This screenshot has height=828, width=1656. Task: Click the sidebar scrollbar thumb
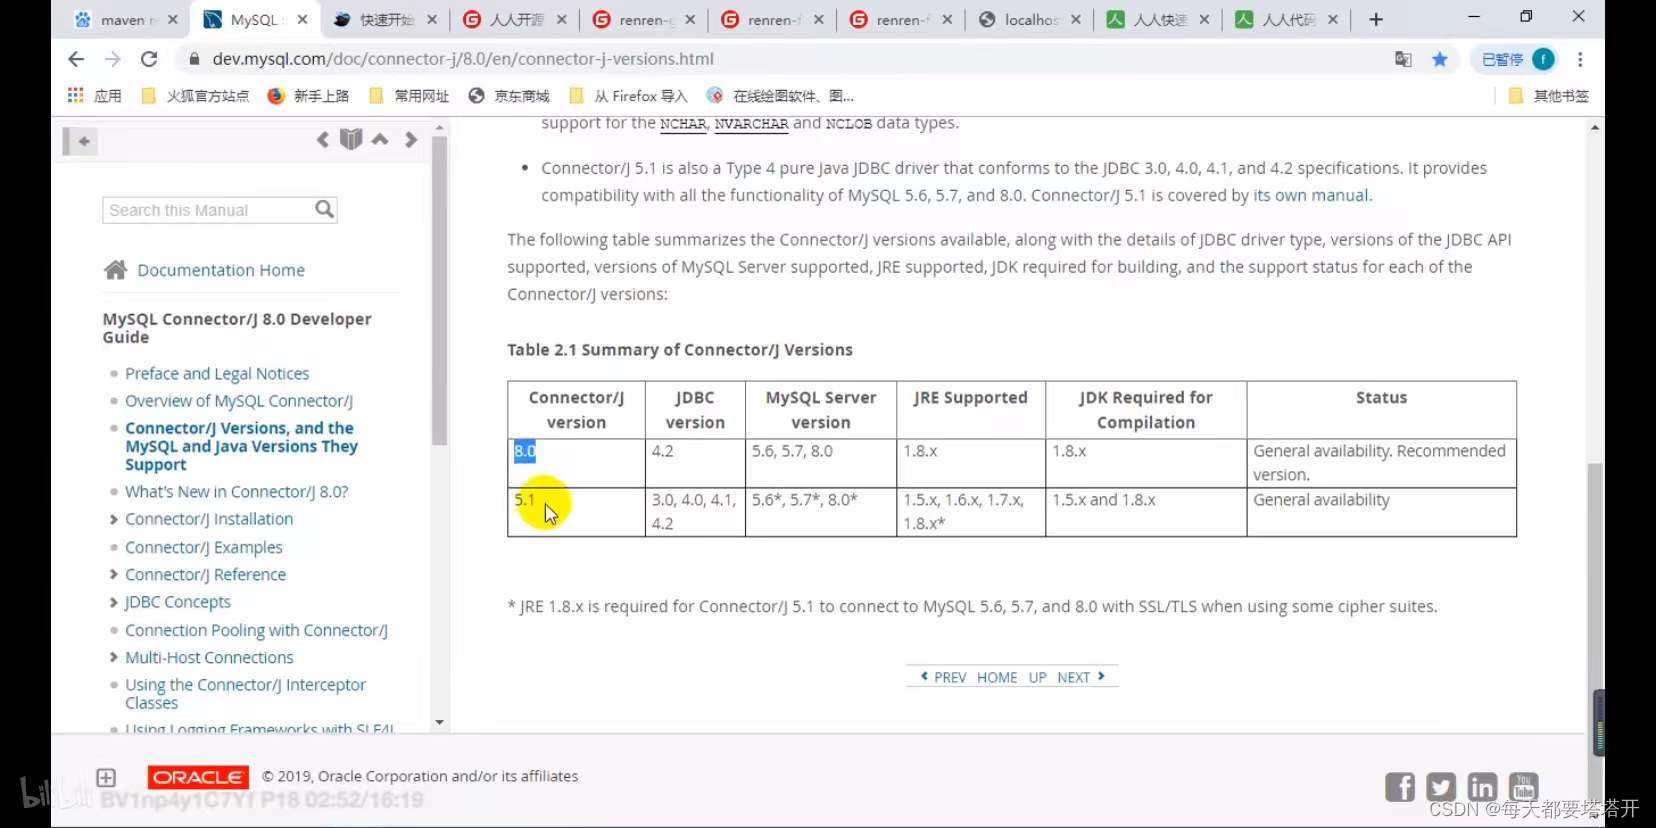pos(439,290)
